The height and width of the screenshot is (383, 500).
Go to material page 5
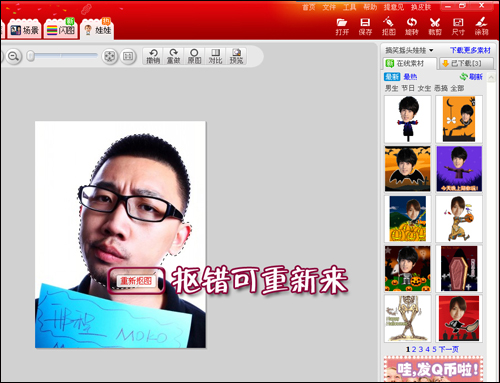pos(434,349)
